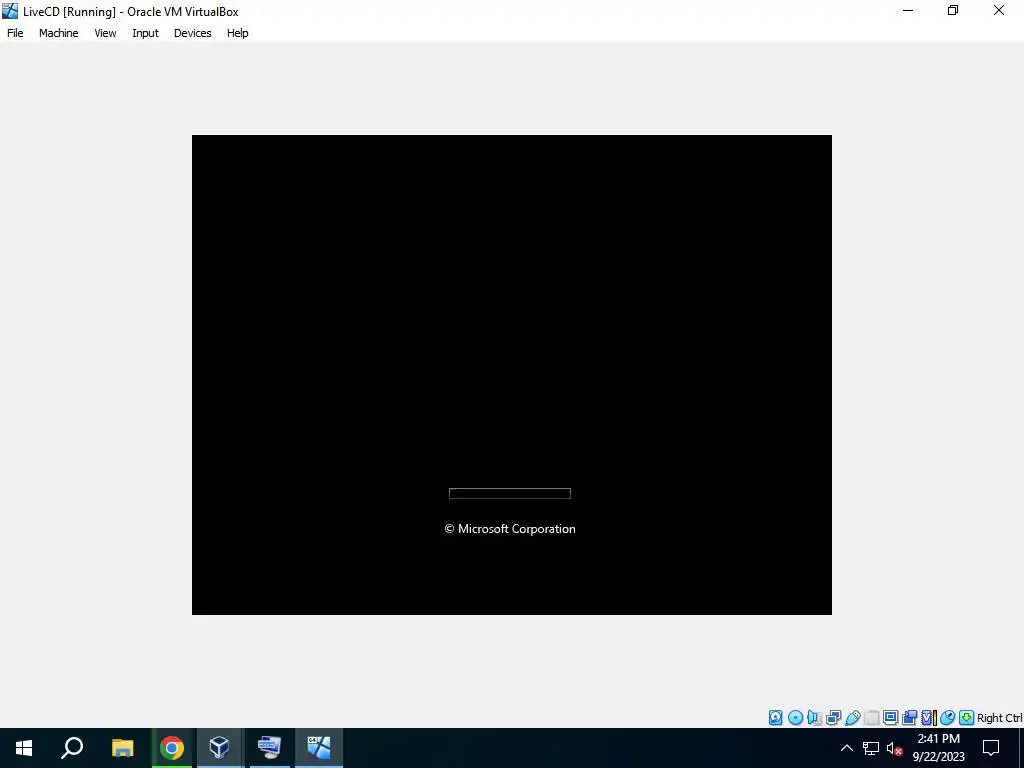
Task: Click the boot progress bar in VM
Action: click(x=509, y=493)
